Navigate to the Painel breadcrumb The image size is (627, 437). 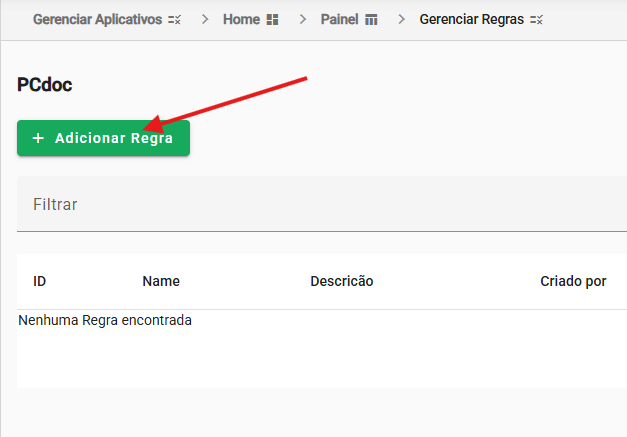341,20
